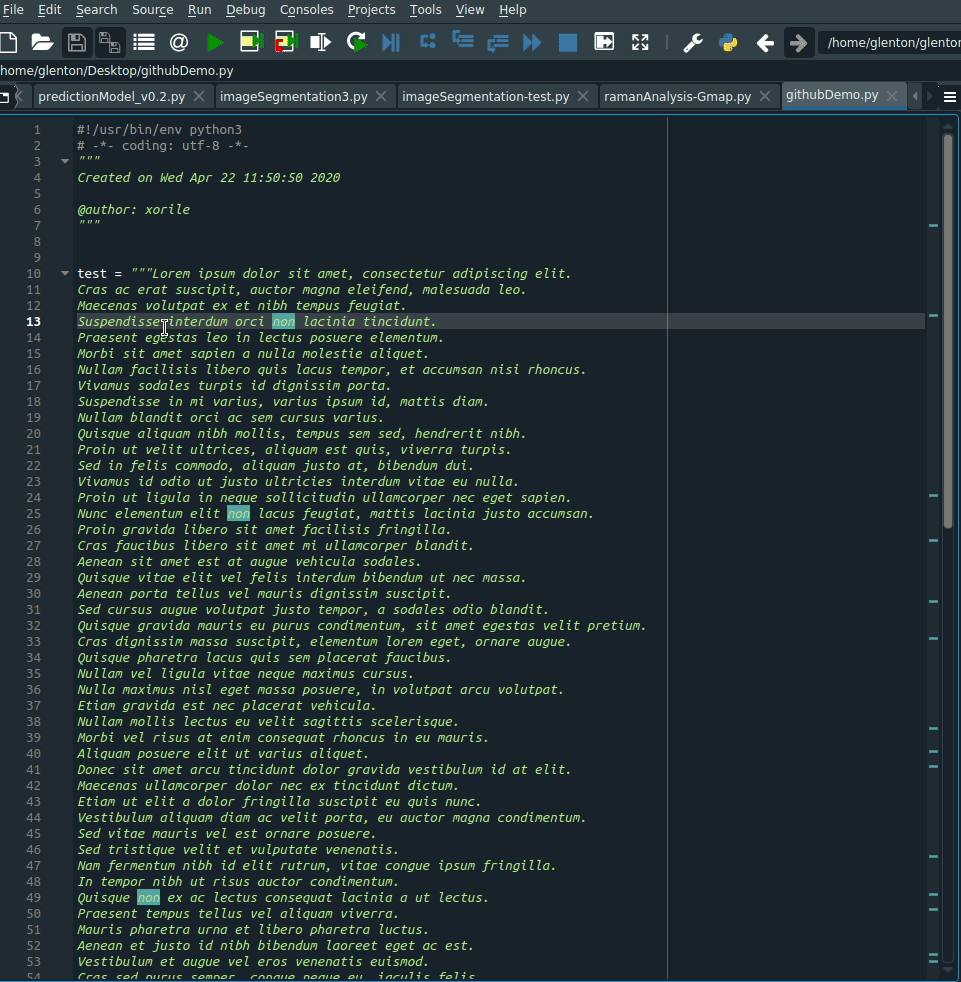Viewport: 961px width, 982px height.
Task: Open Spyder preferences with the wrench icon
Action: pyautogui.click(x=691, y=42)
